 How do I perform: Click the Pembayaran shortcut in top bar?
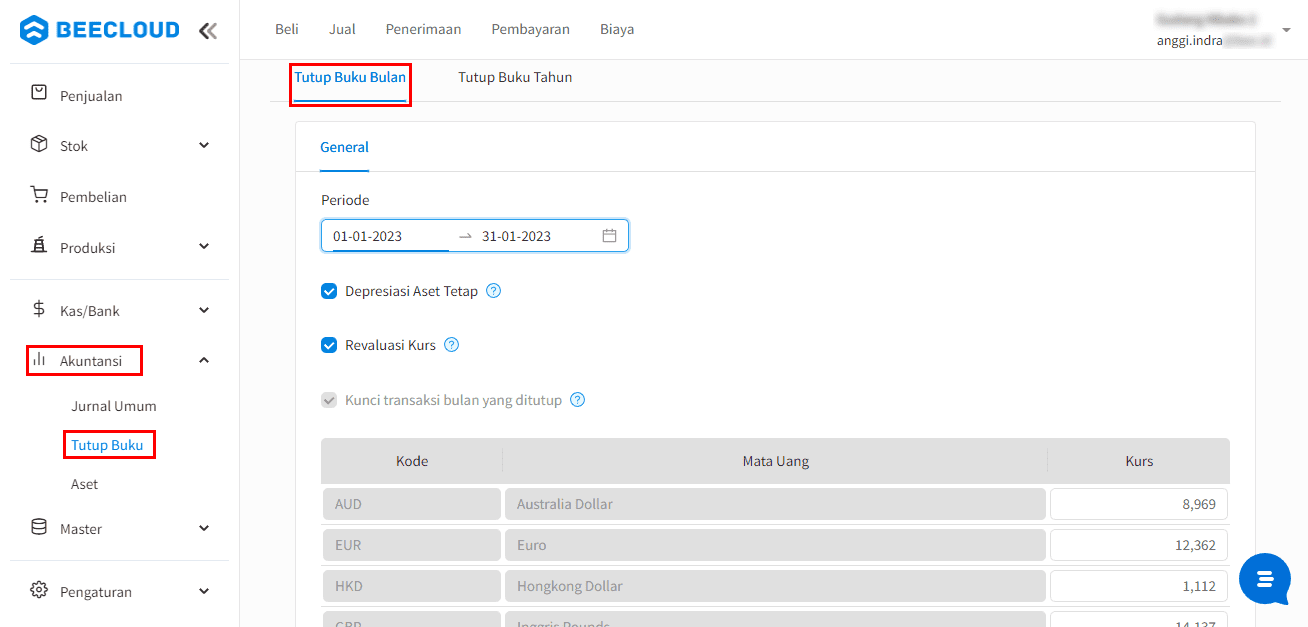tap(530, 29)
